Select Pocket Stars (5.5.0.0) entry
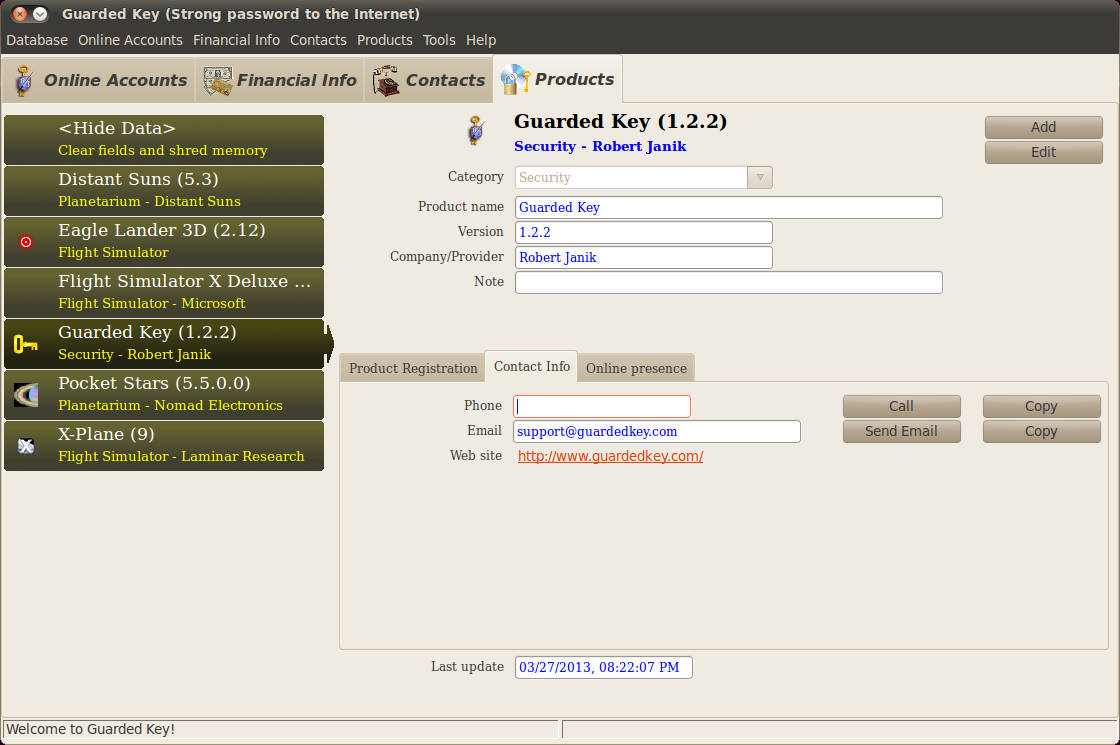Viewport: 1120px width, 745px height. [x=164, y=395]
